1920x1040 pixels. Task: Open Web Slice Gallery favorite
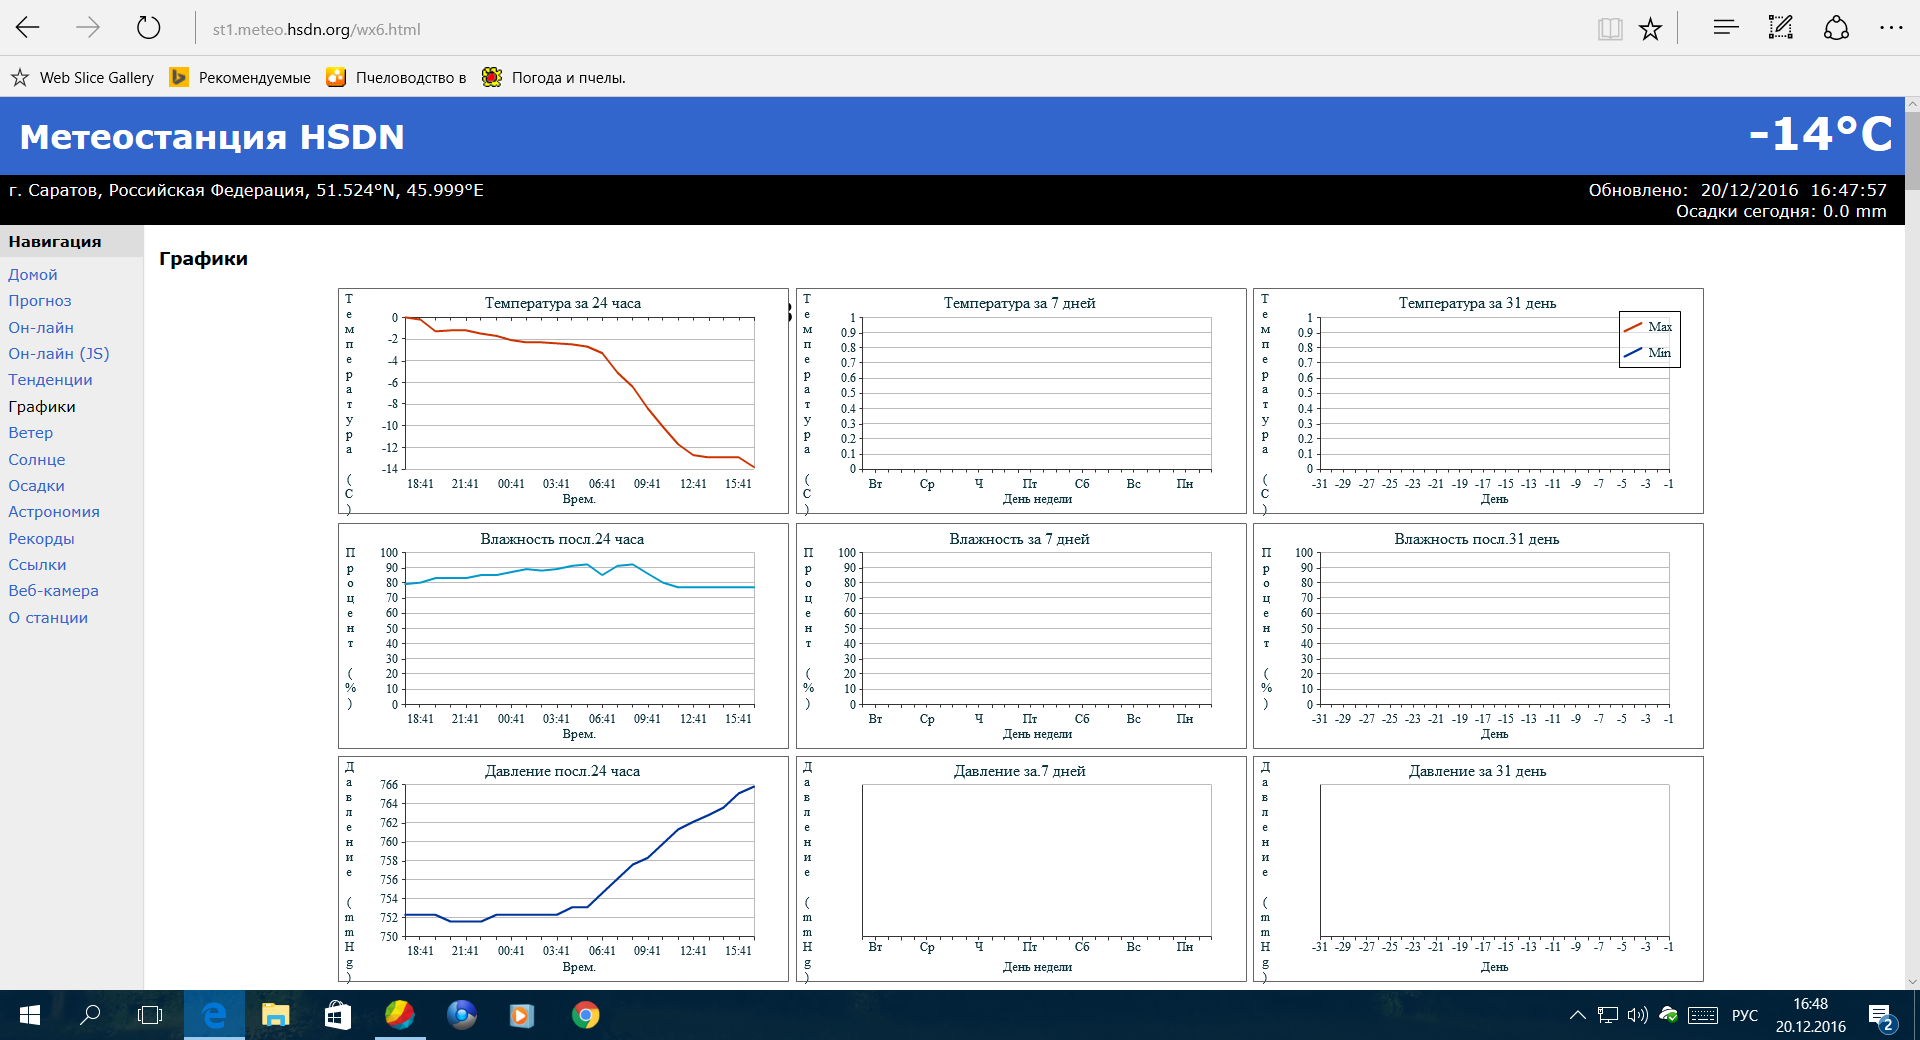coord(83,78)
